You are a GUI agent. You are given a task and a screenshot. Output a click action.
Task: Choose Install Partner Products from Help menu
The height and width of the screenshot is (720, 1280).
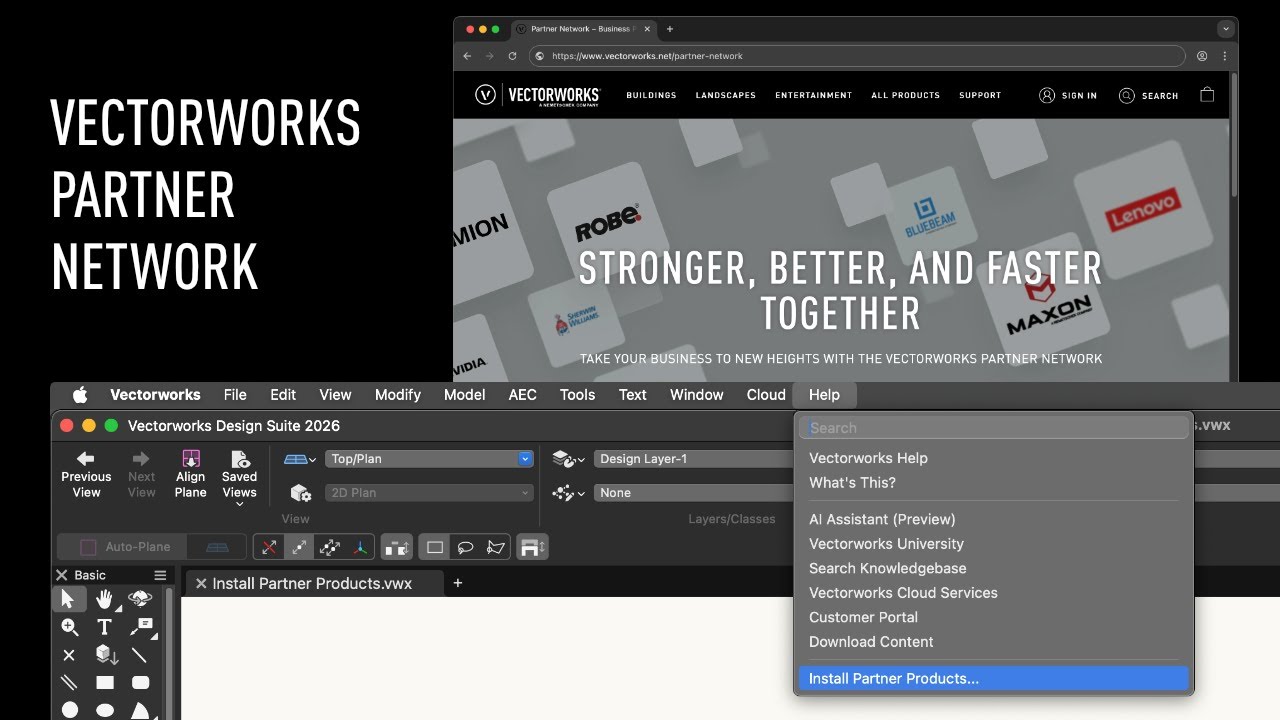(x=994, y=678)
